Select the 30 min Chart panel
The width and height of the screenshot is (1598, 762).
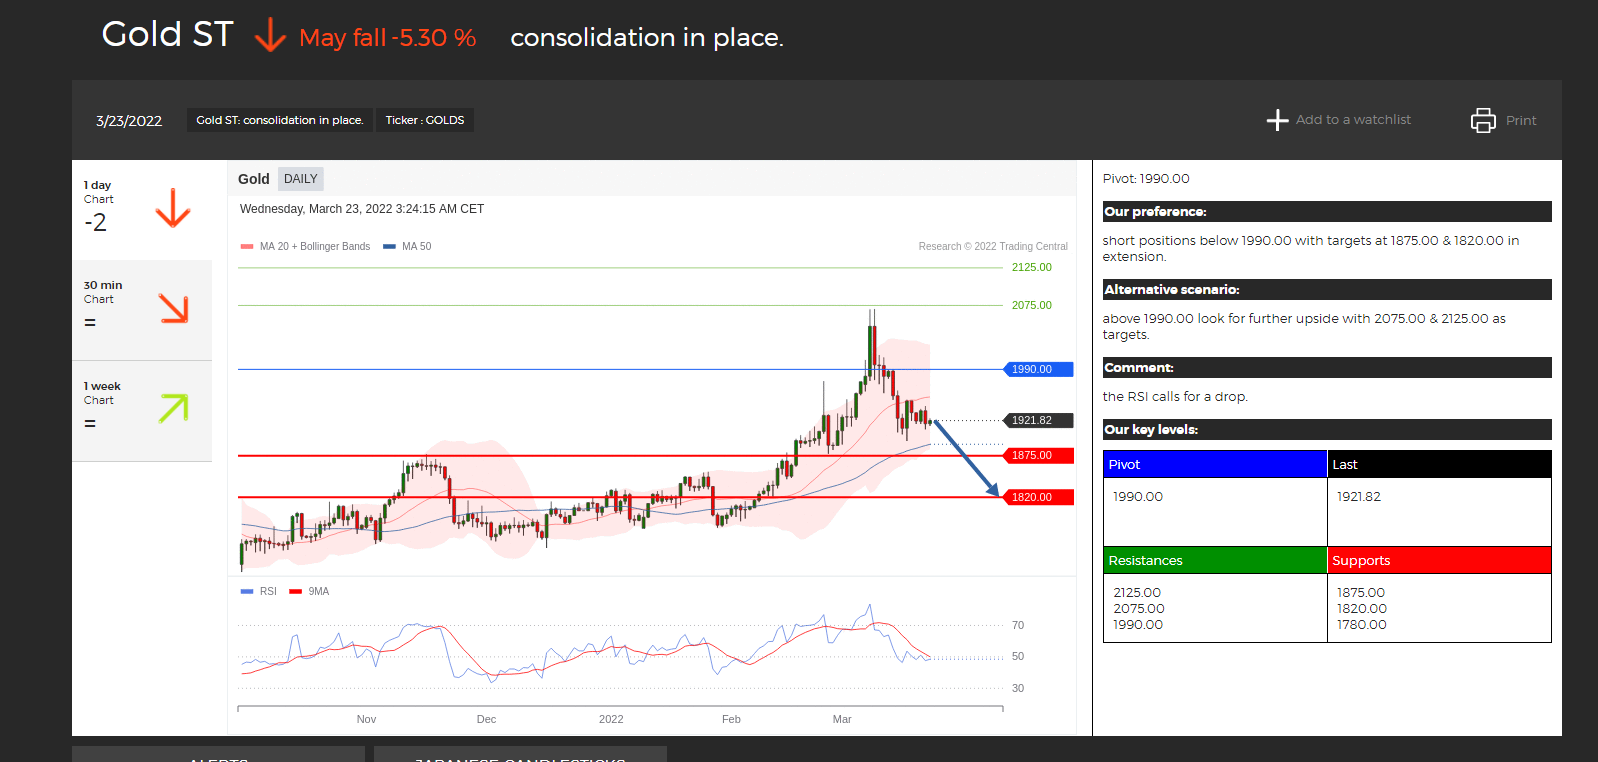[x=142, y=310]
